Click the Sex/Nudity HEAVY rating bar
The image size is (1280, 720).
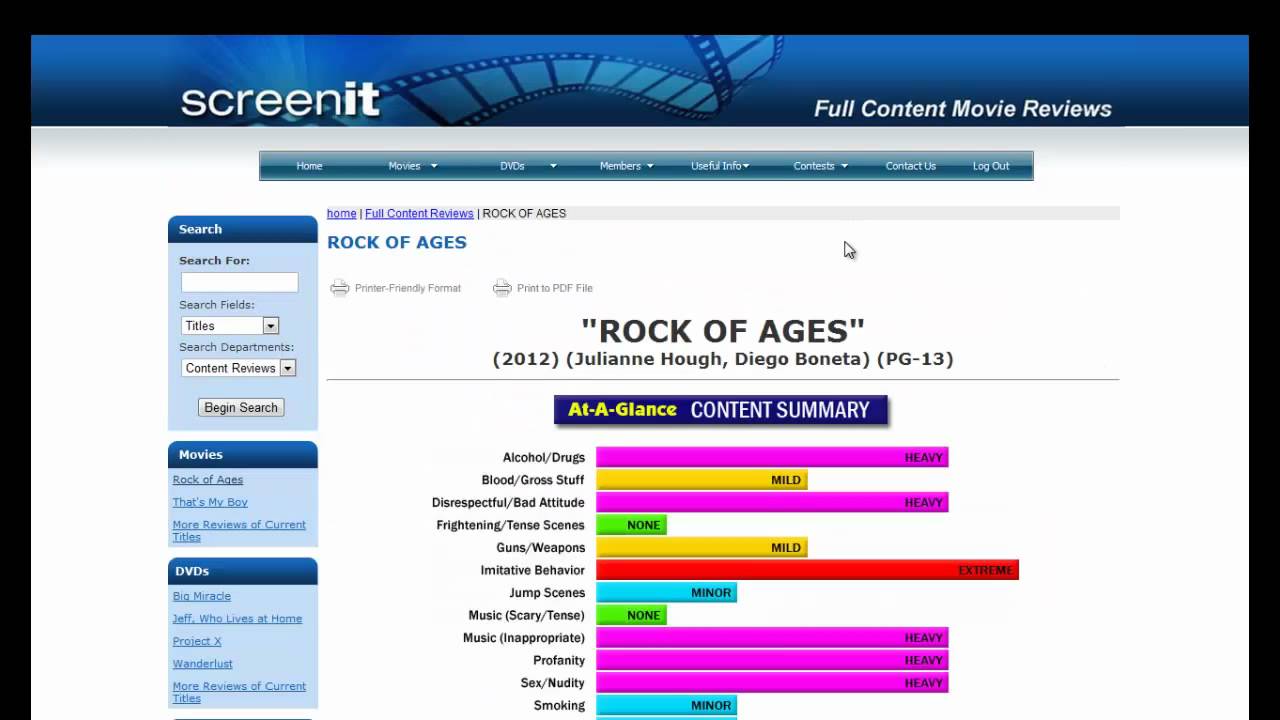tap(772, 683)
